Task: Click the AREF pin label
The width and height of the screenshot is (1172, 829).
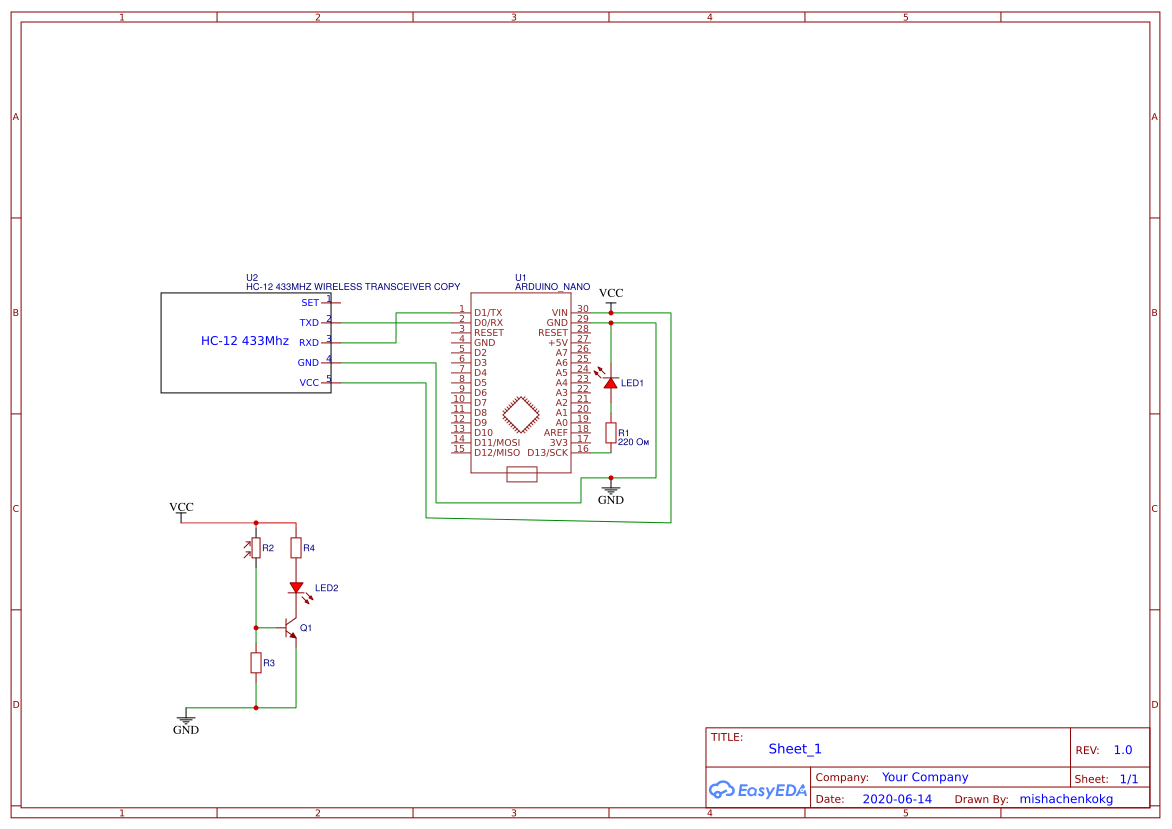Action: click(x=556, y=433)
